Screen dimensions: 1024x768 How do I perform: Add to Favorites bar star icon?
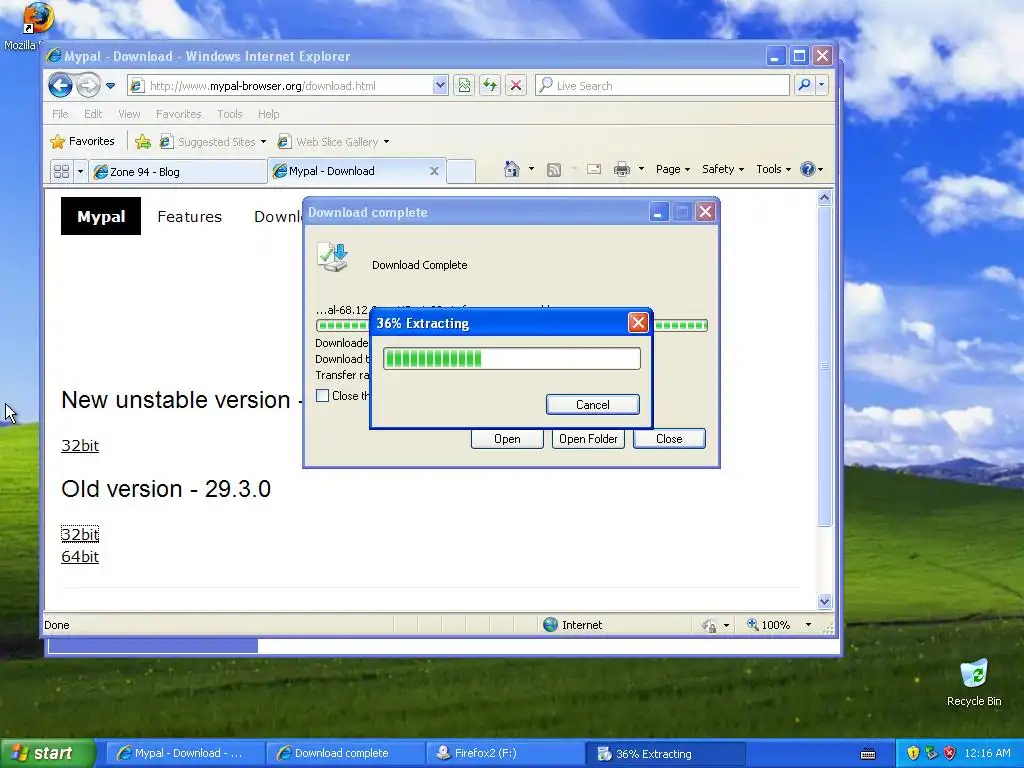pos(143,142)
